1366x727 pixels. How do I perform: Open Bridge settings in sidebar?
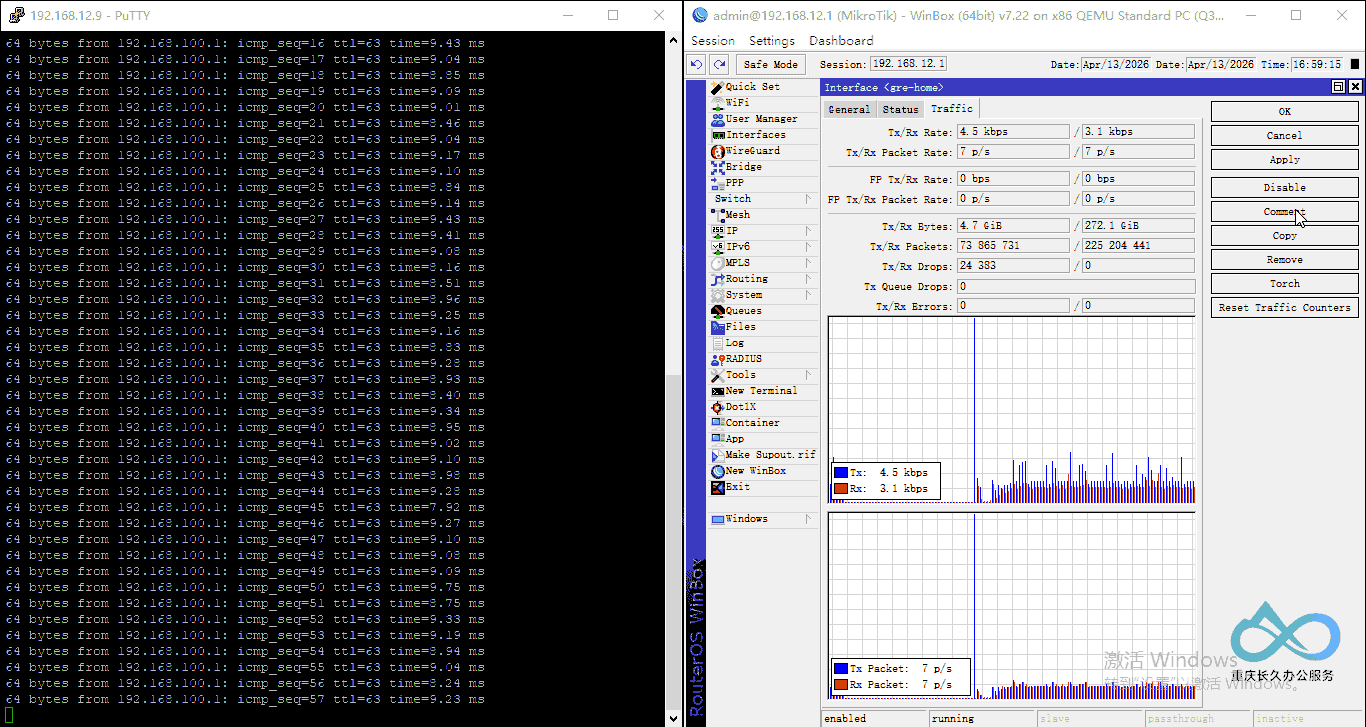(743, 167)
